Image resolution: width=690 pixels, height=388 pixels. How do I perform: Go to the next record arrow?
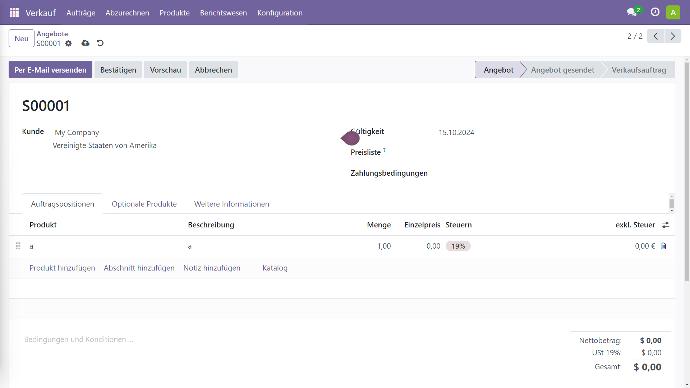672,36
